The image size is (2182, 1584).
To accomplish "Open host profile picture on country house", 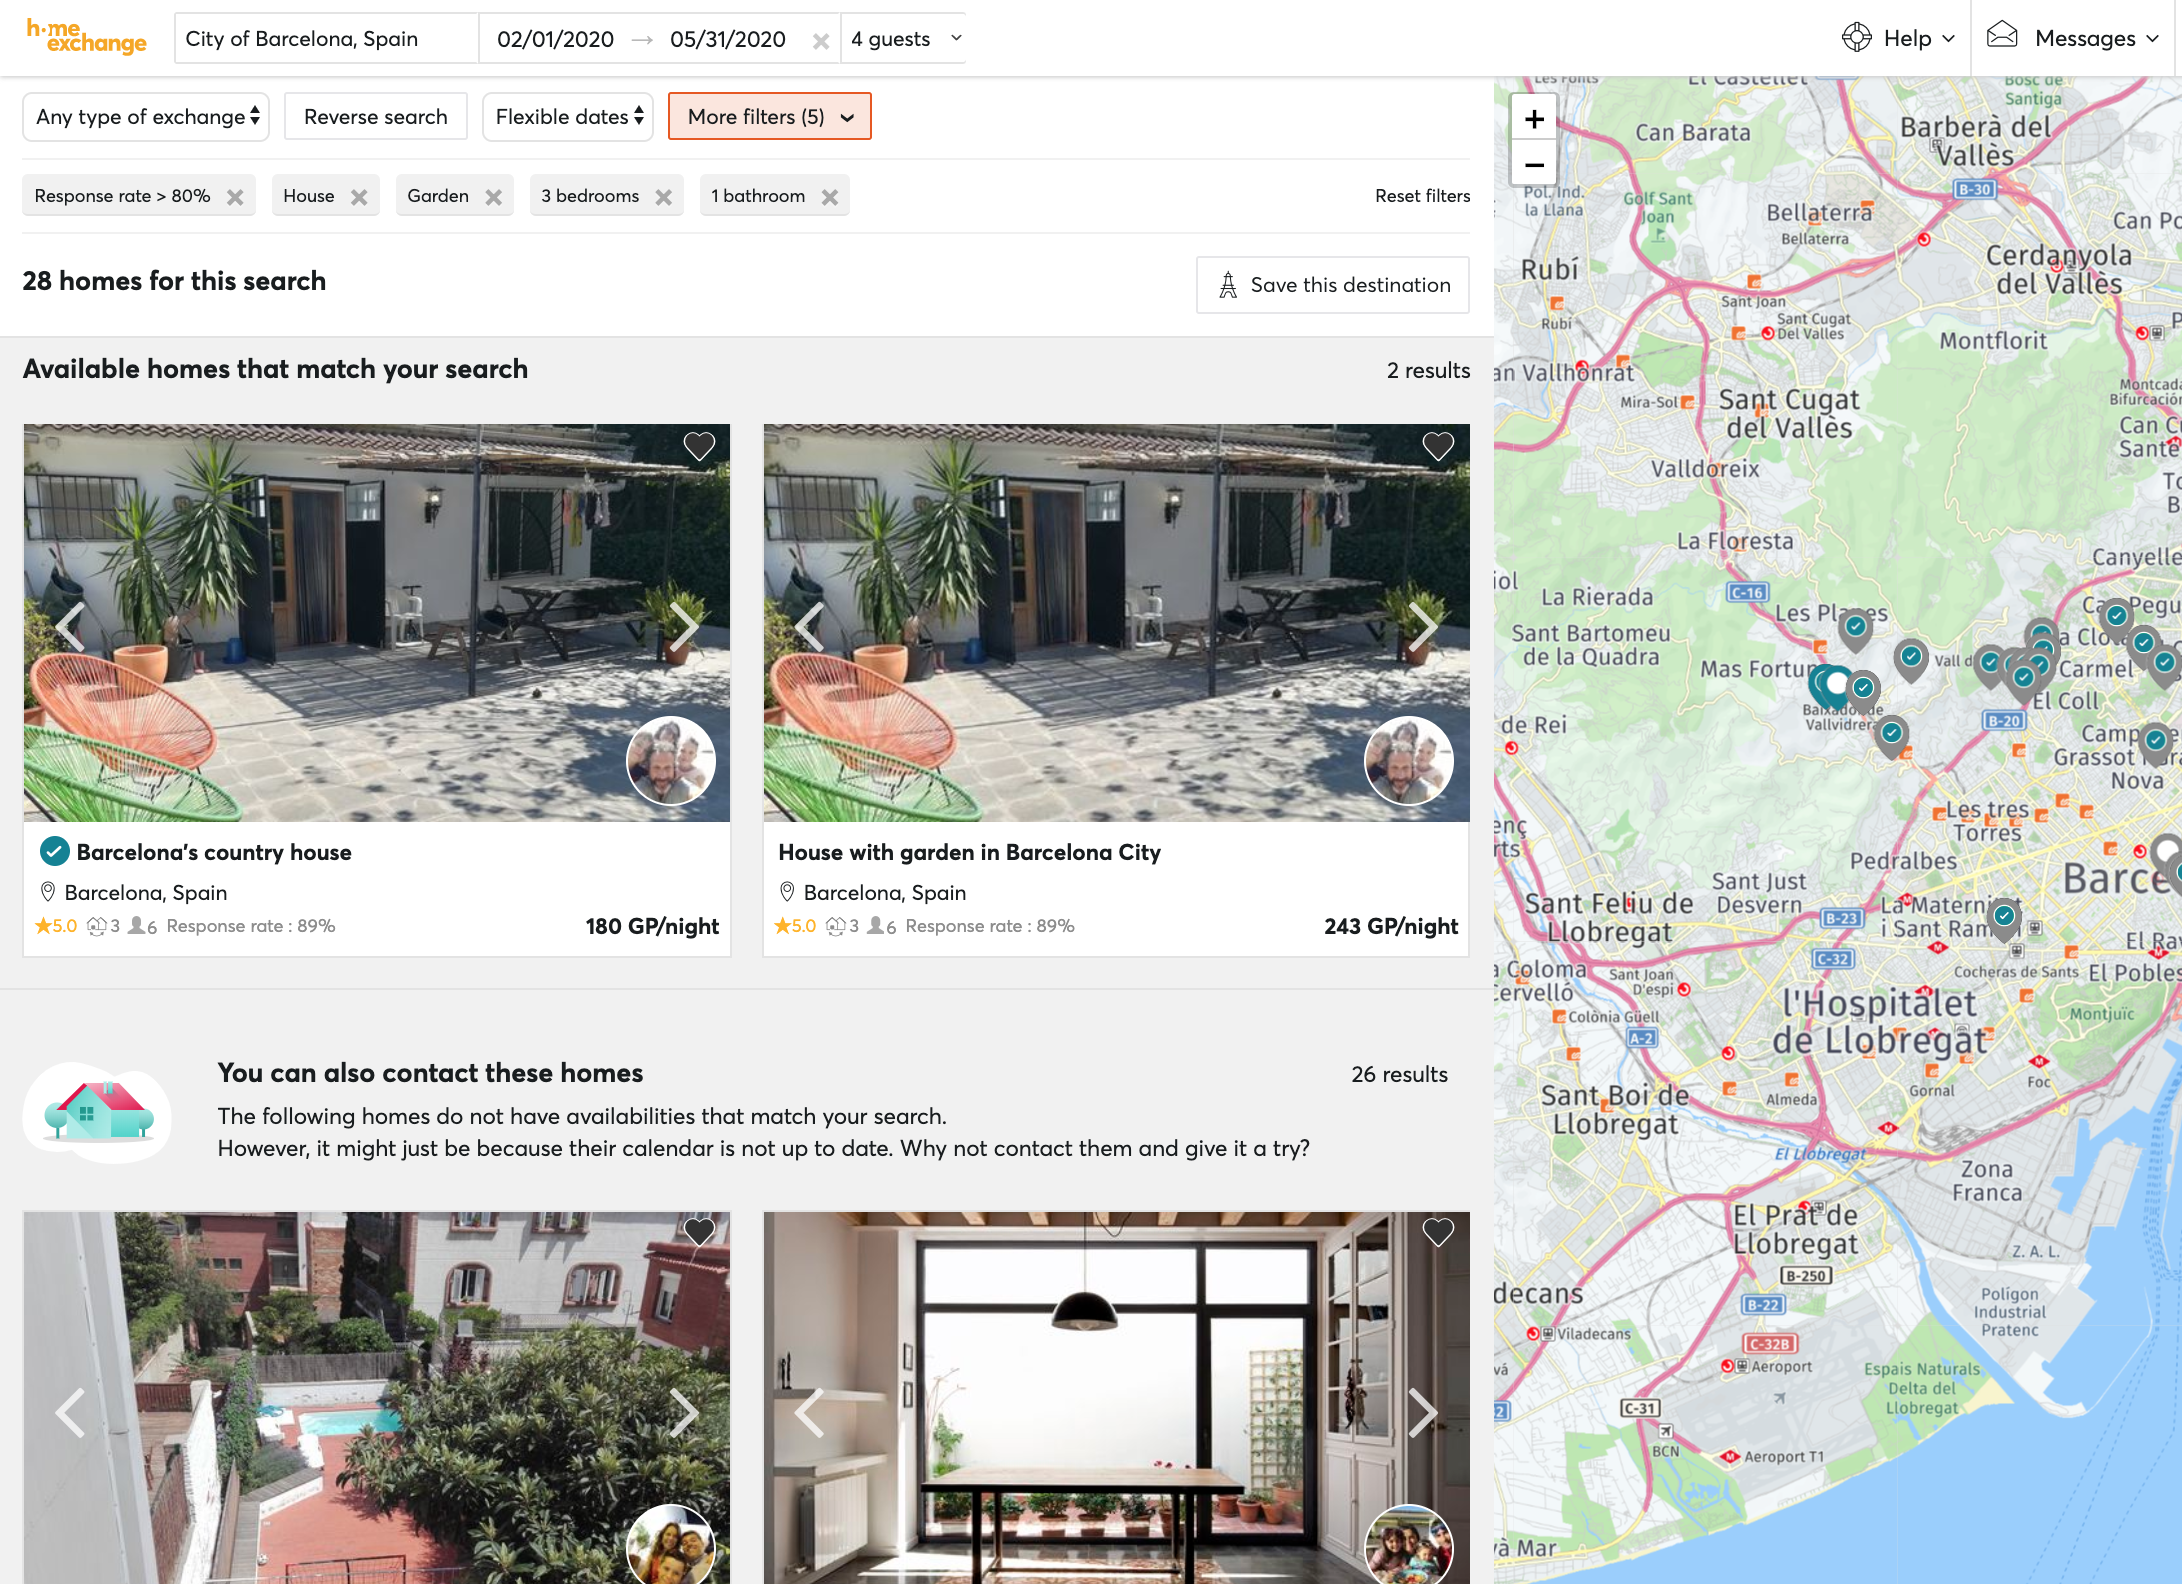I will (x=670, y=761).
